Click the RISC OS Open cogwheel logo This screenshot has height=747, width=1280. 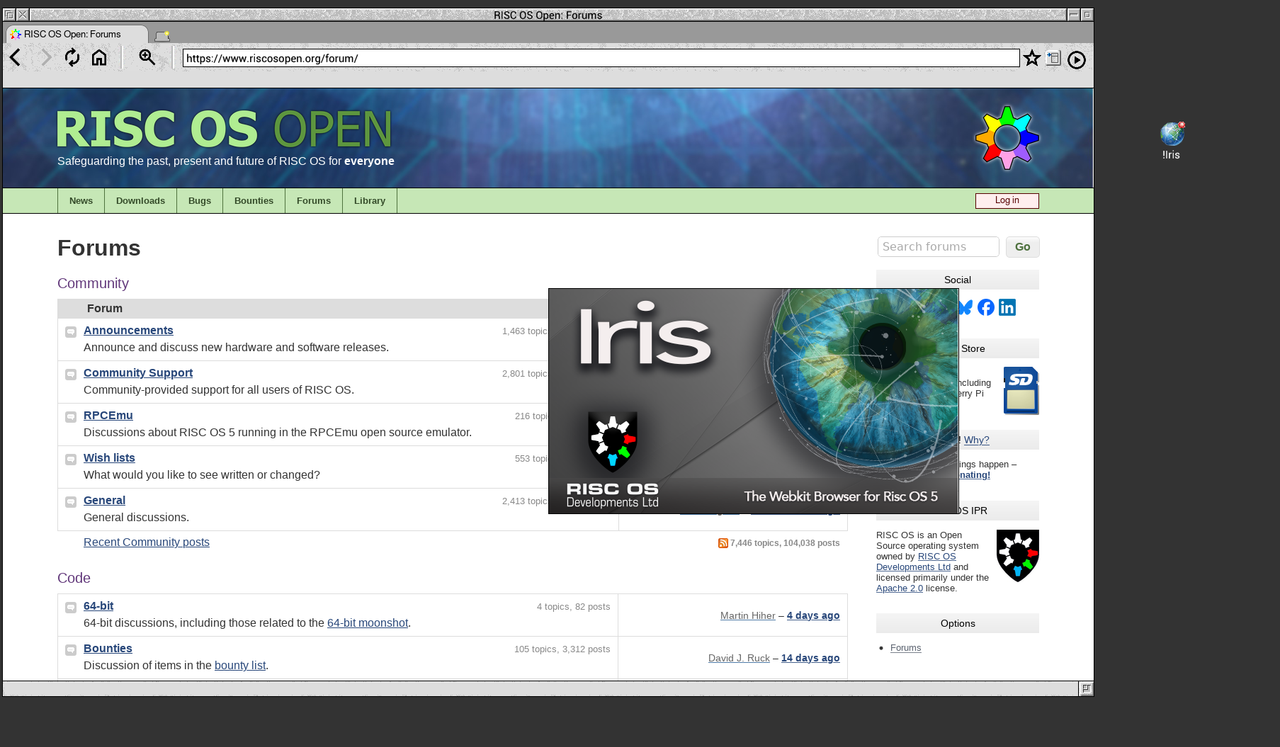pyautogui.click(x=1007, y=138)
